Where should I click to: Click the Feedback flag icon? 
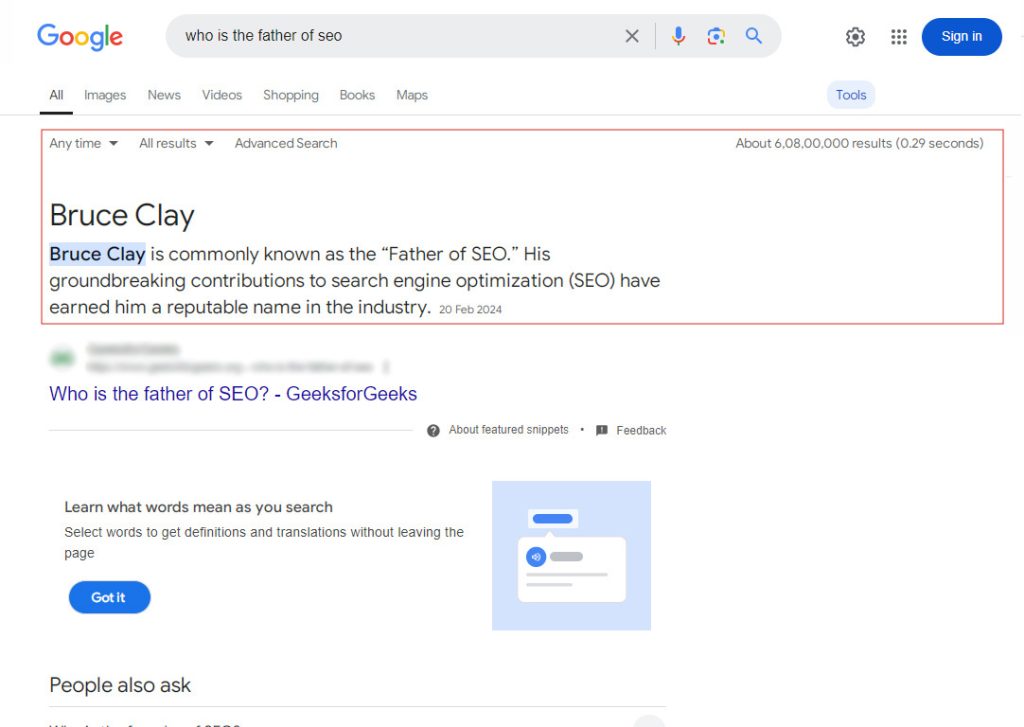coord(602,430)
